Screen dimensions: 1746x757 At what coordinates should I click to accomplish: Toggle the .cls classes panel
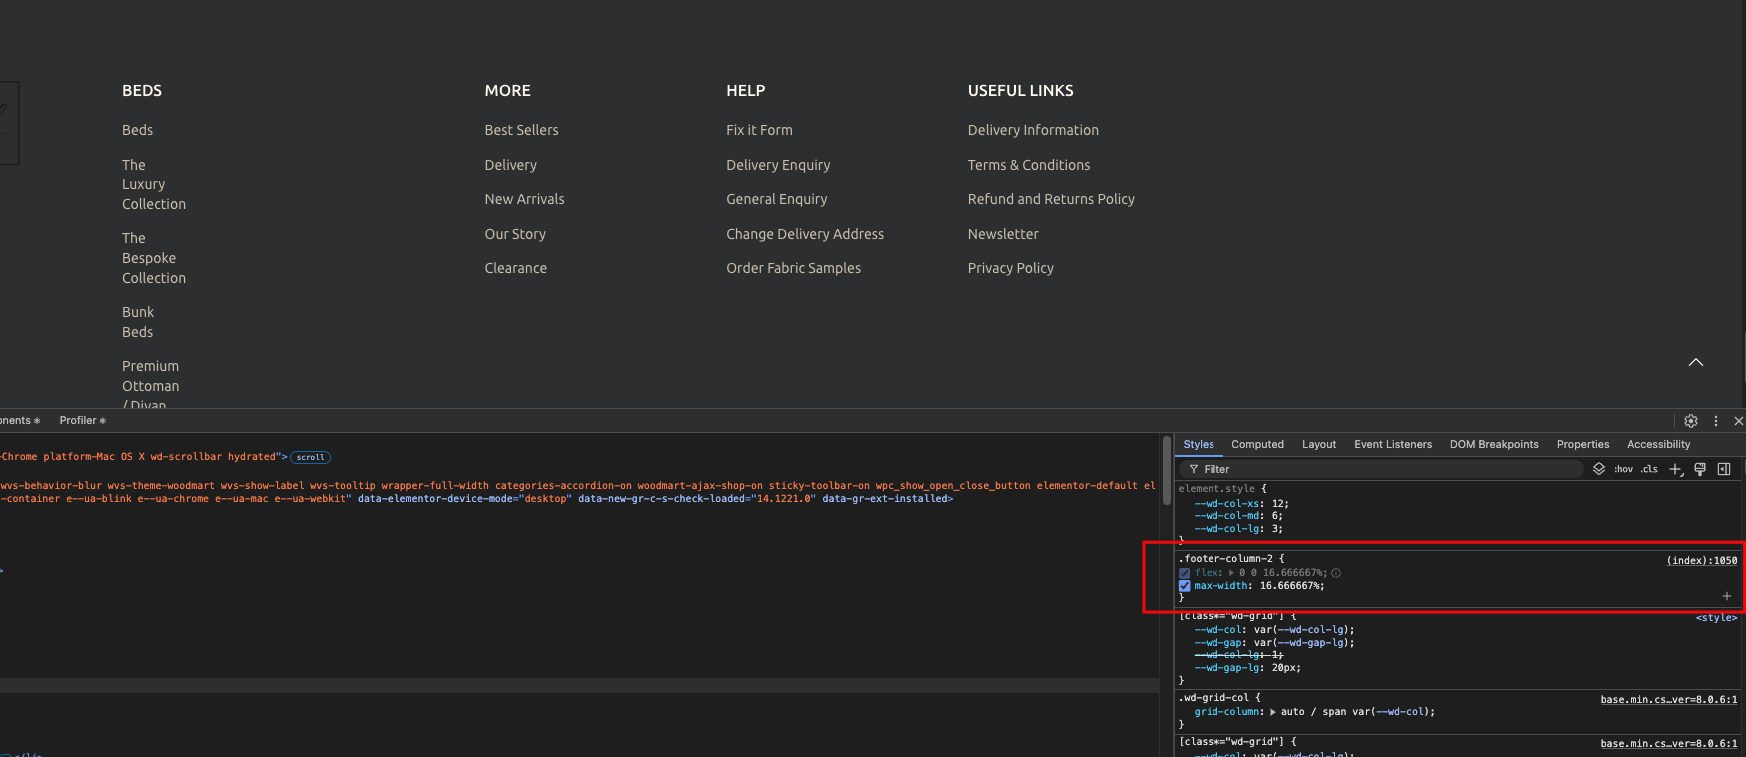[1649, 469]
